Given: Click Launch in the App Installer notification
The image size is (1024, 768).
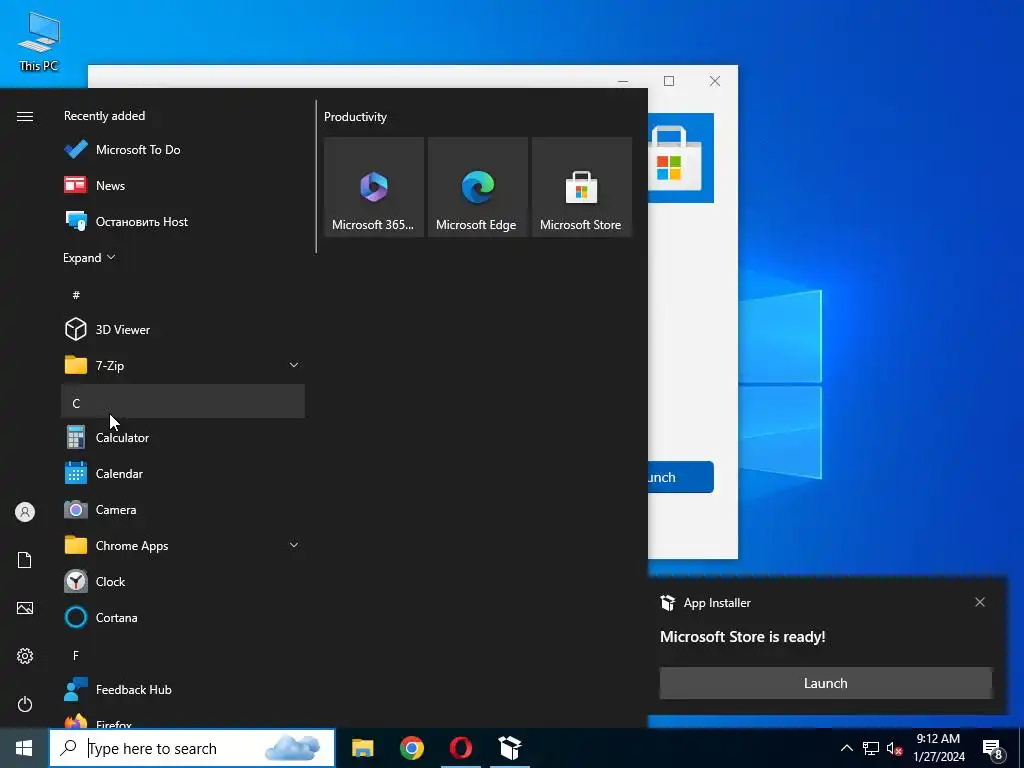Looking at the screenshot, I should [825, 683].
